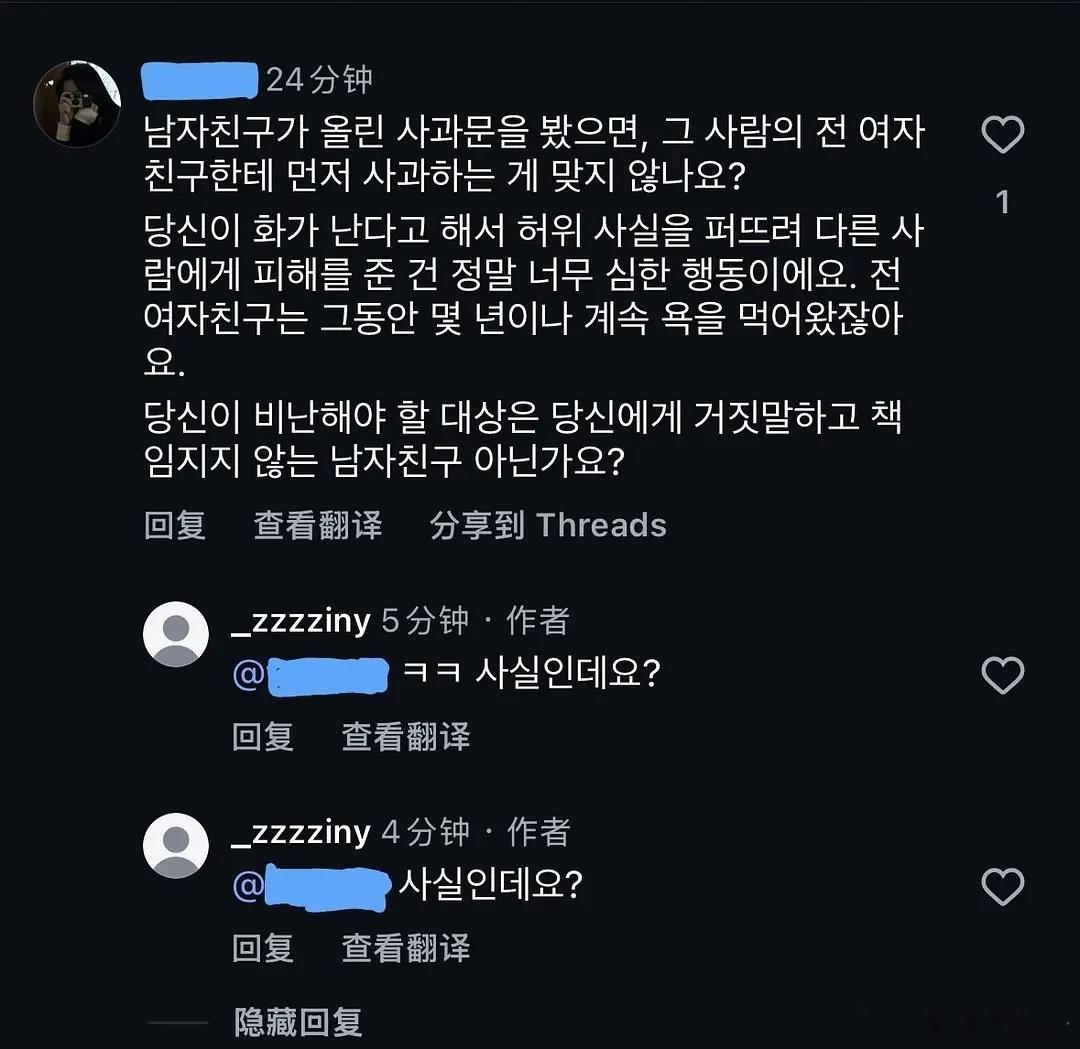The width and height of the screenshot is (1080, 1049).
Task: Open _zzzziny's avatar on the first reply
Action: 176,634
